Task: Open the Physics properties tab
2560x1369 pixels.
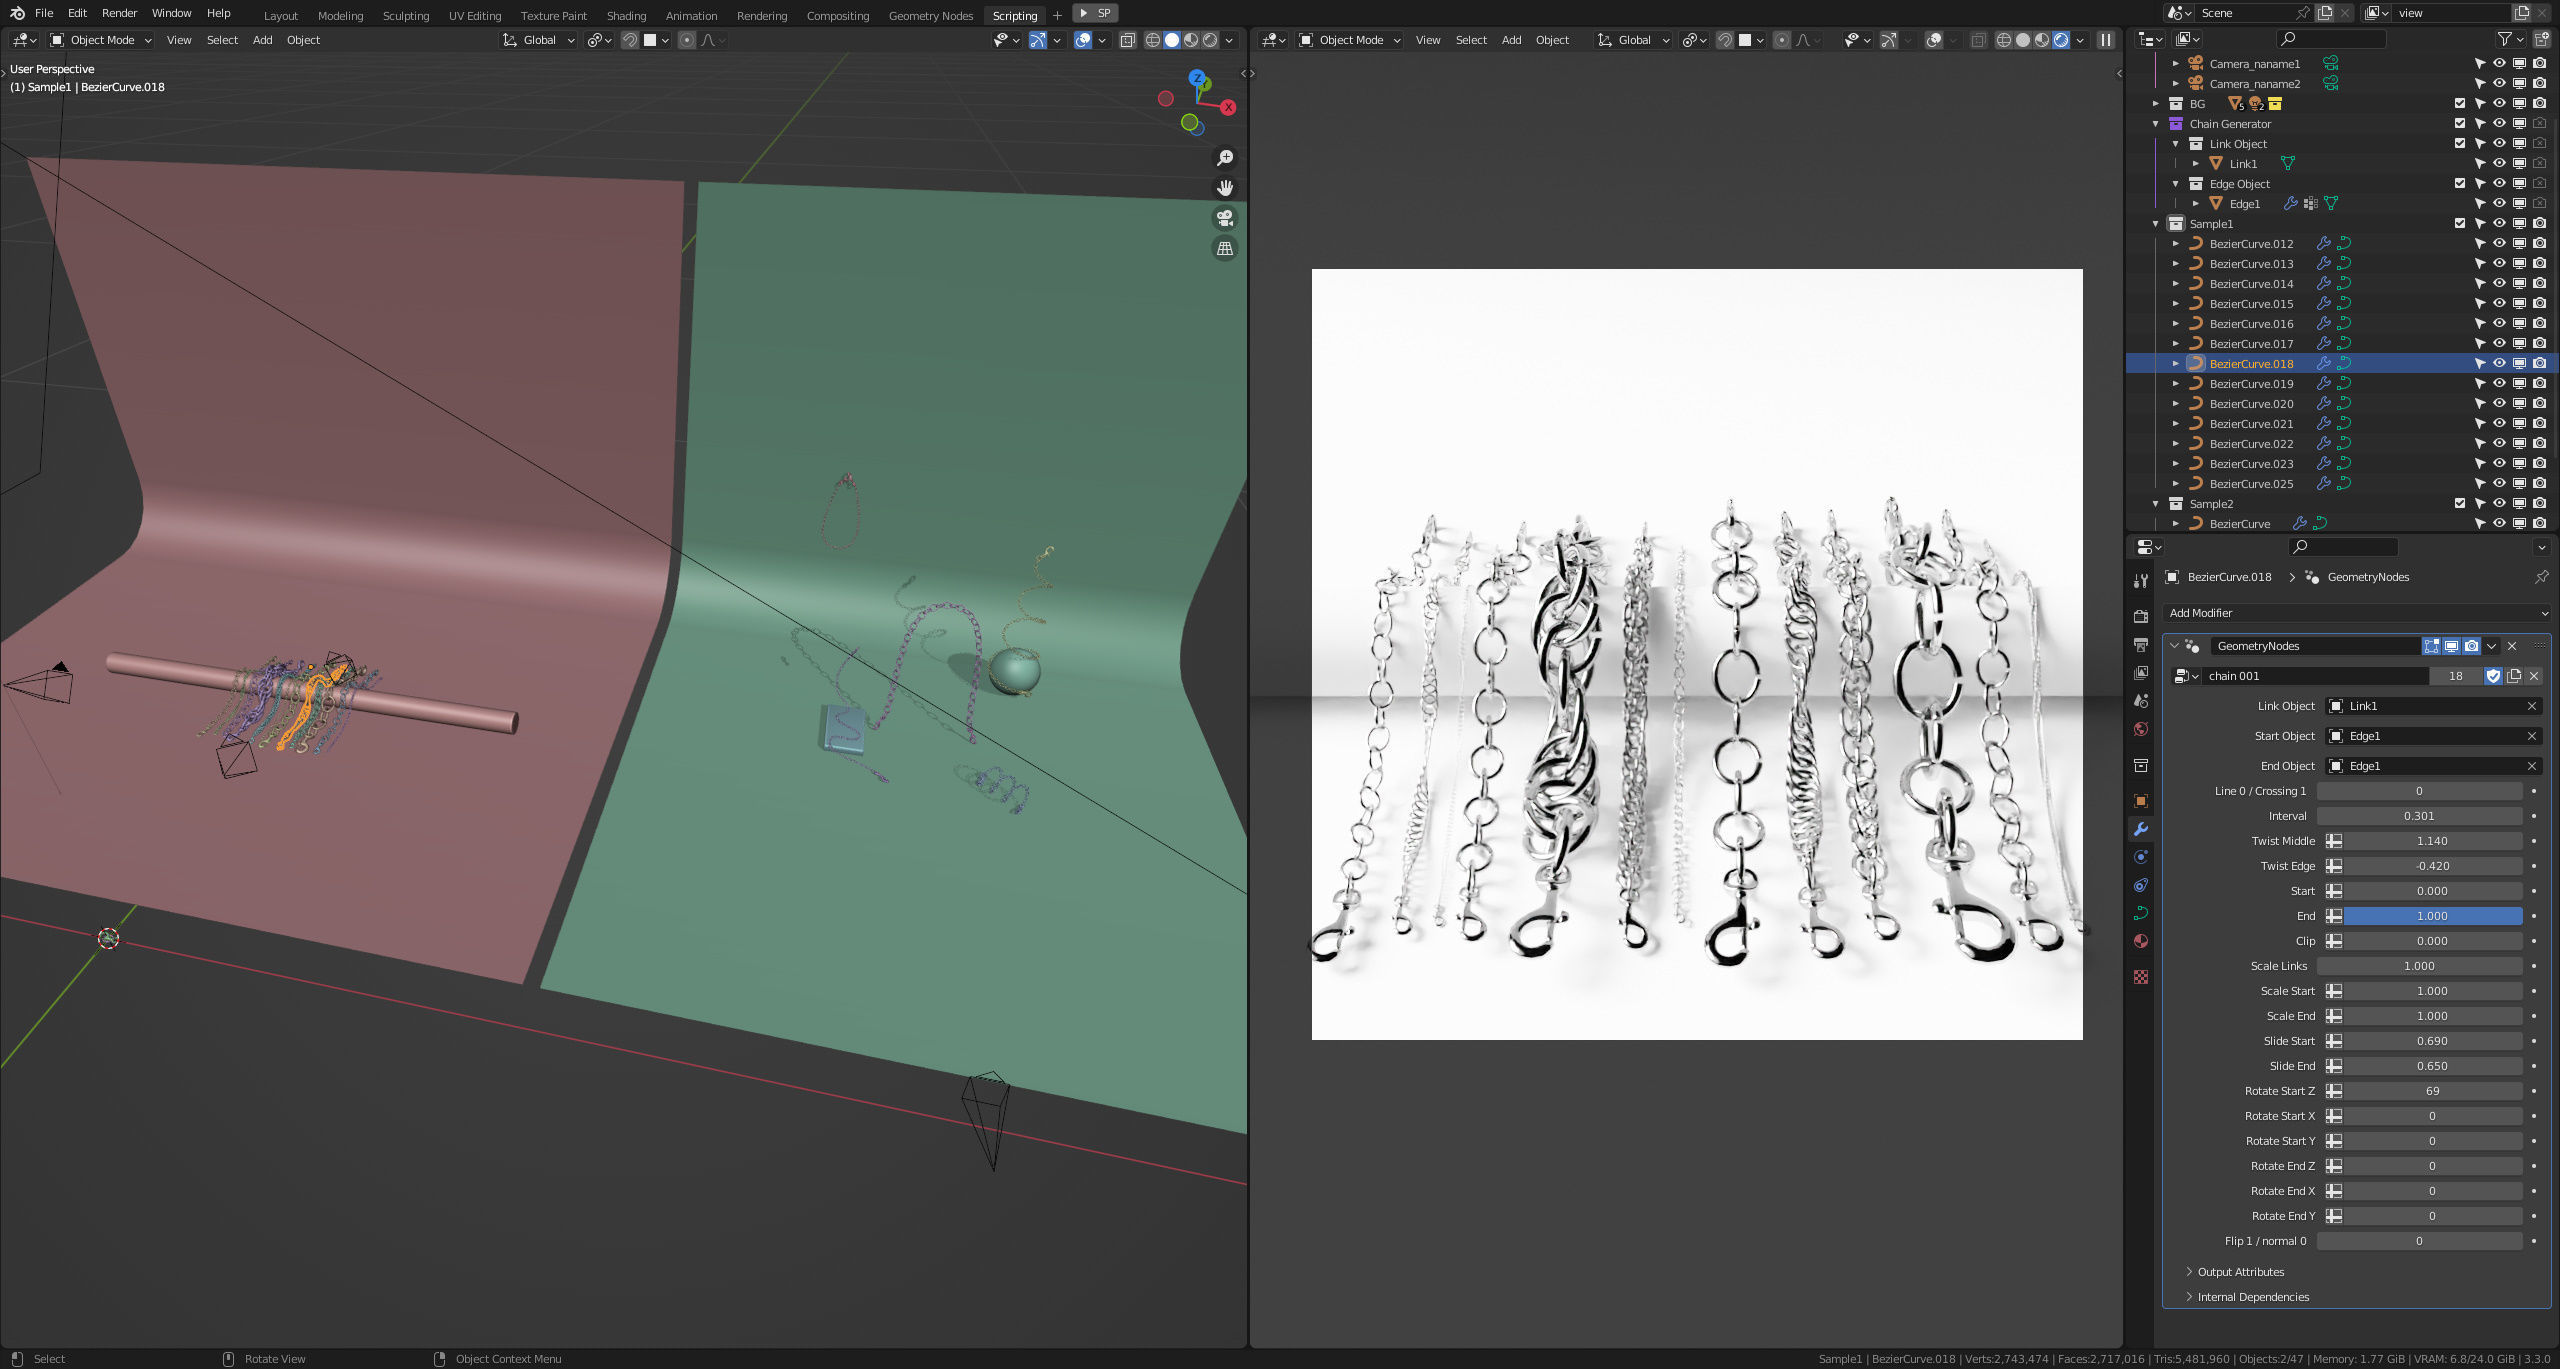Action: click(2141, 885)
